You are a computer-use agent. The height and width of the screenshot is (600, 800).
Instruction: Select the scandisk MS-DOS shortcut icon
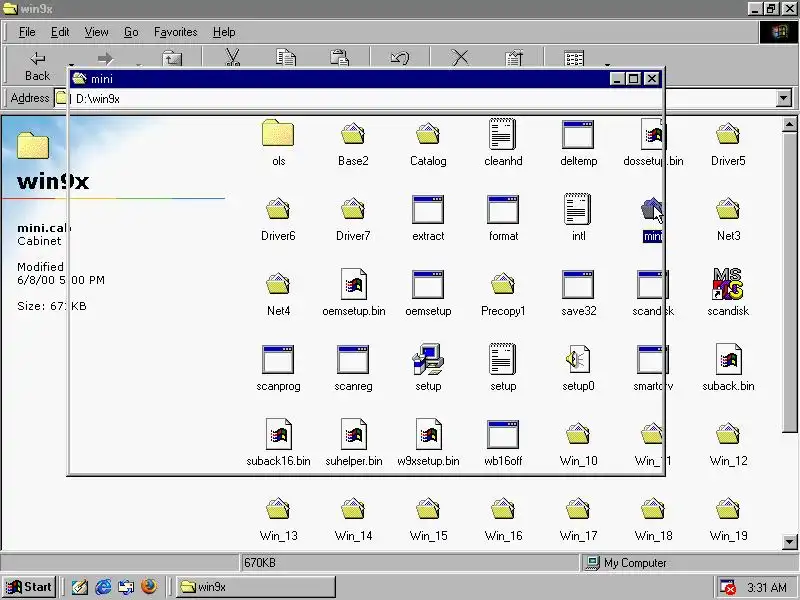point(728,293)
